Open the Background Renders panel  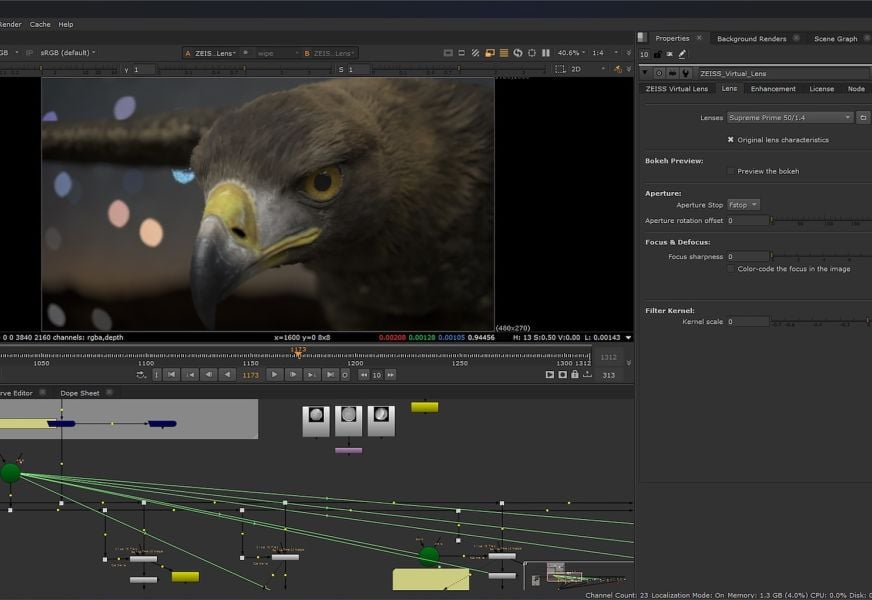pos(751,38)
